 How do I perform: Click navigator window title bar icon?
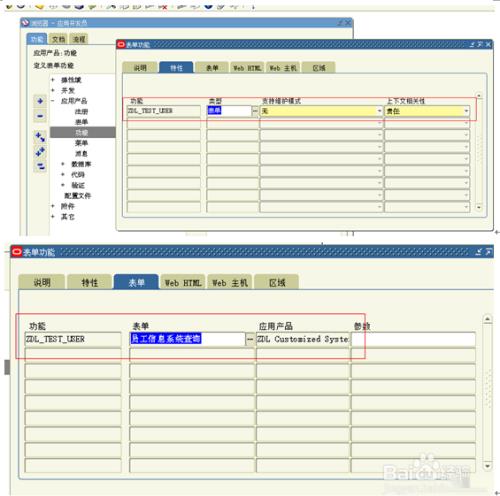tap(25, 23)
